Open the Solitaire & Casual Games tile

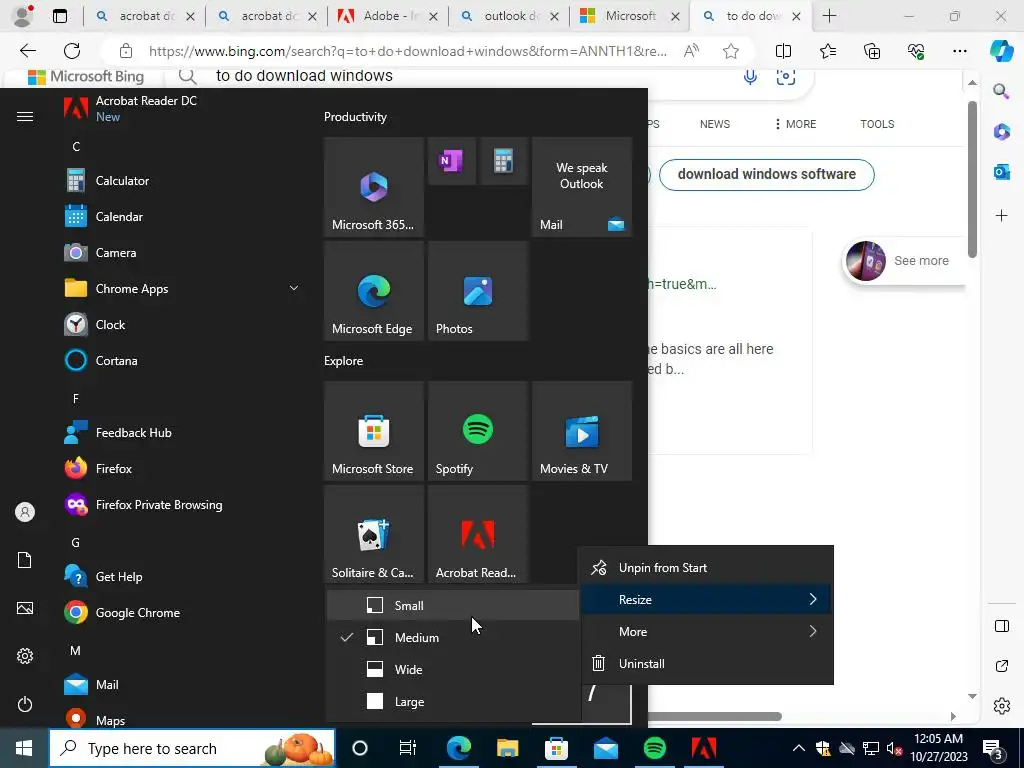pyautogui.click(x=374, y=535)
